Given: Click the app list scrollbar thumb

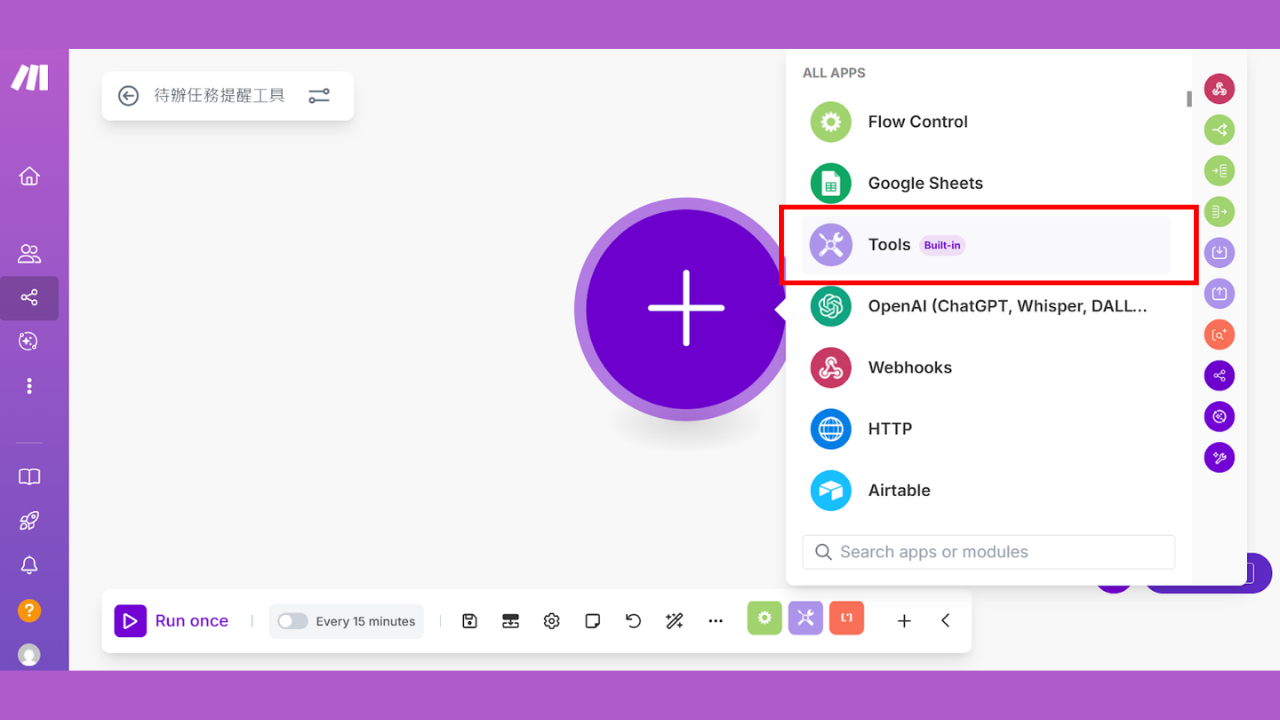Looking at the screenshot, I should click(1189, 99).
